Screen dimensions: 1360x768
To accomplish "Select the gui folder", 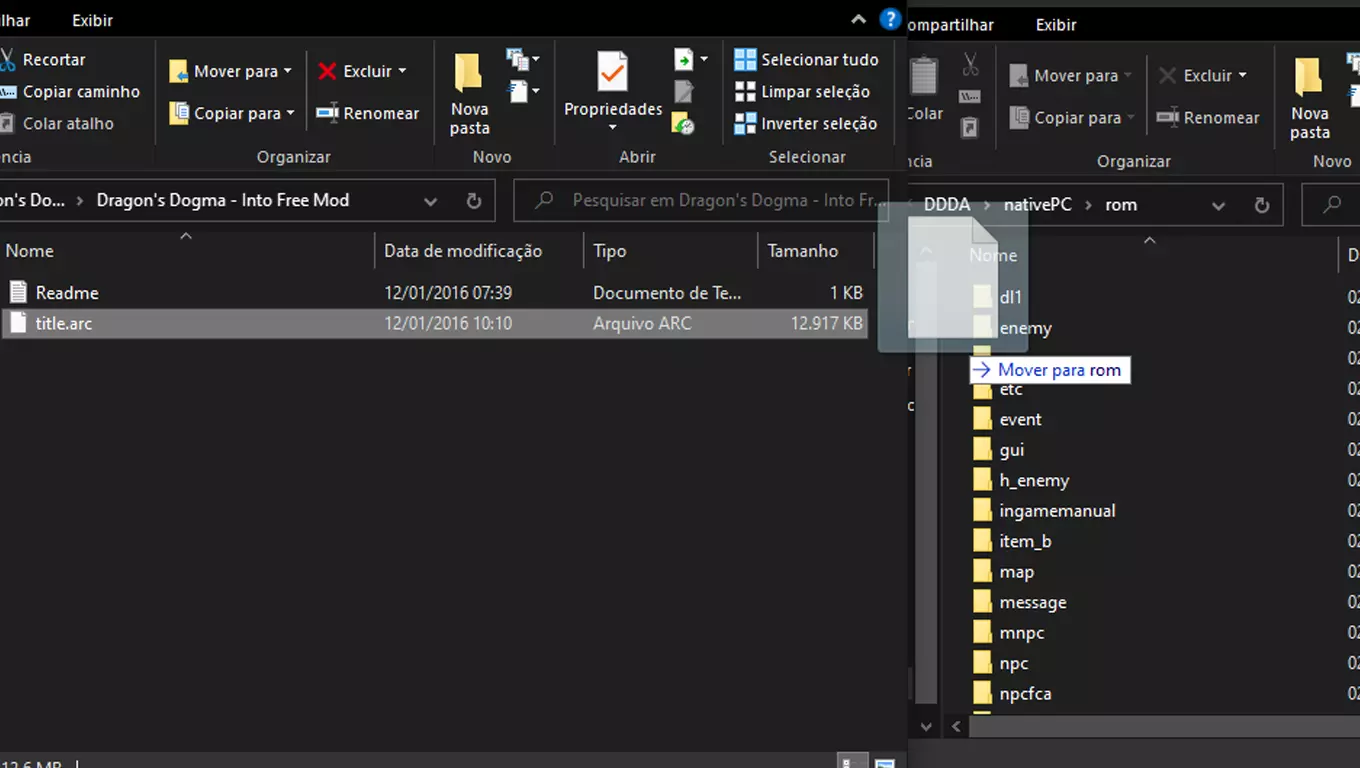I will 1012,450.
